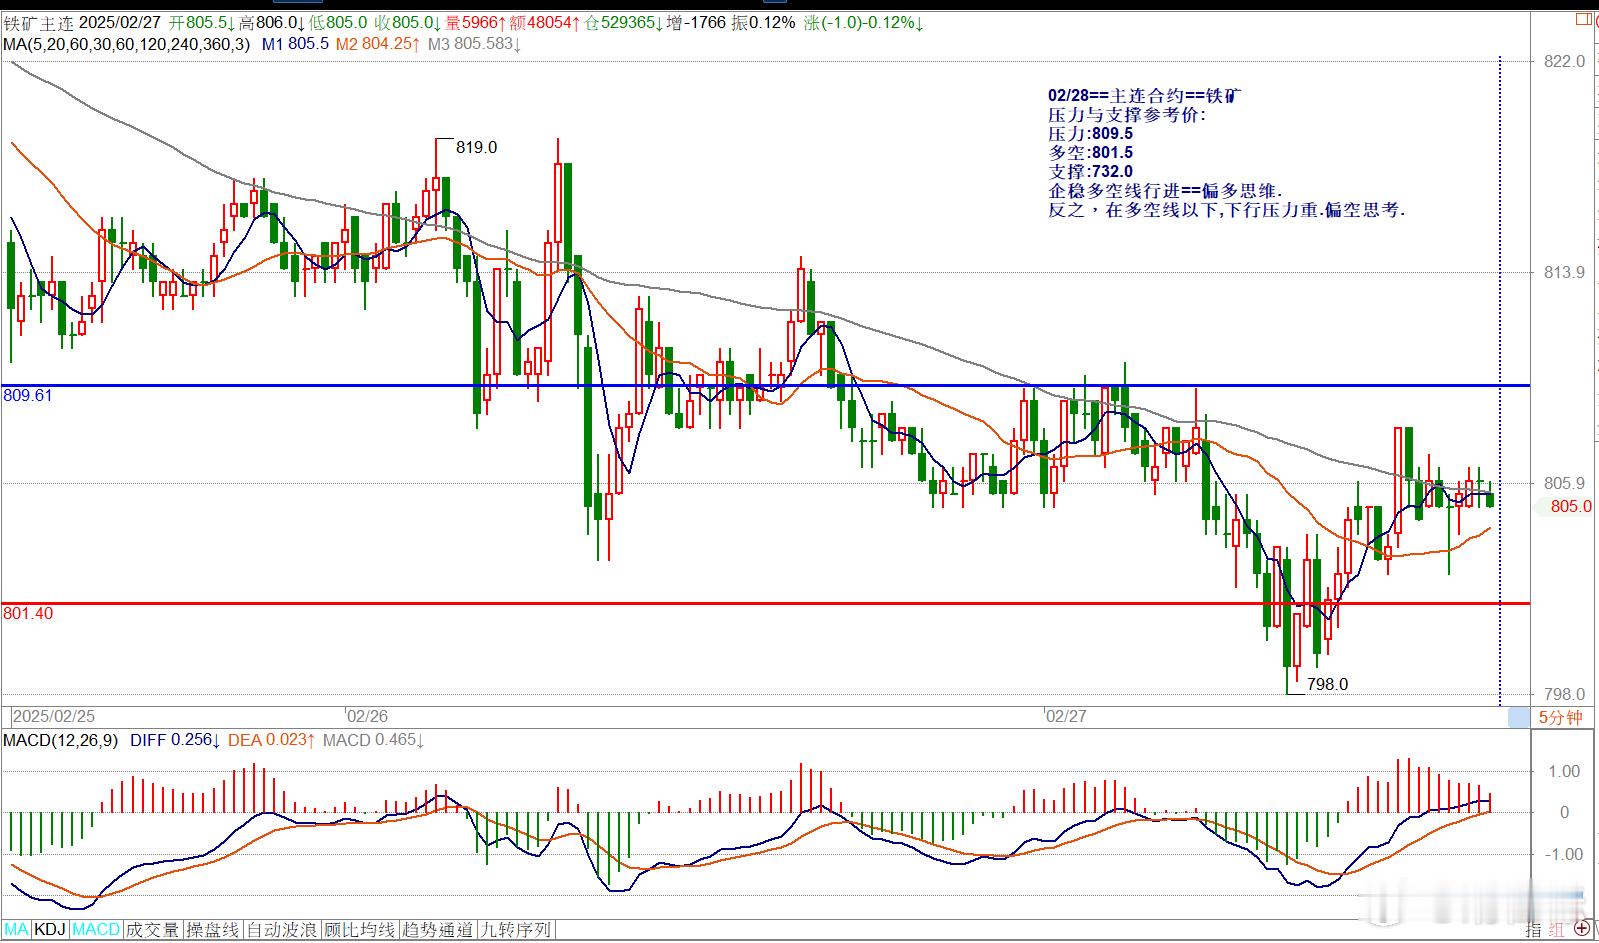Screen dimensions: 1599x943
Task: Click the 1.00 MACD axis label
Action: pyautogui.click(x=1564, y=771)
